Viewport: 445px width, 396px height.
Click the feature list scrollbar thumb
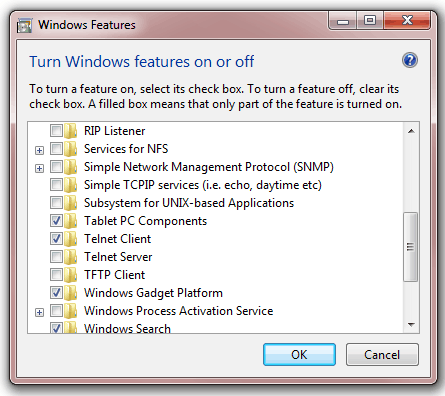click(411, 247)
